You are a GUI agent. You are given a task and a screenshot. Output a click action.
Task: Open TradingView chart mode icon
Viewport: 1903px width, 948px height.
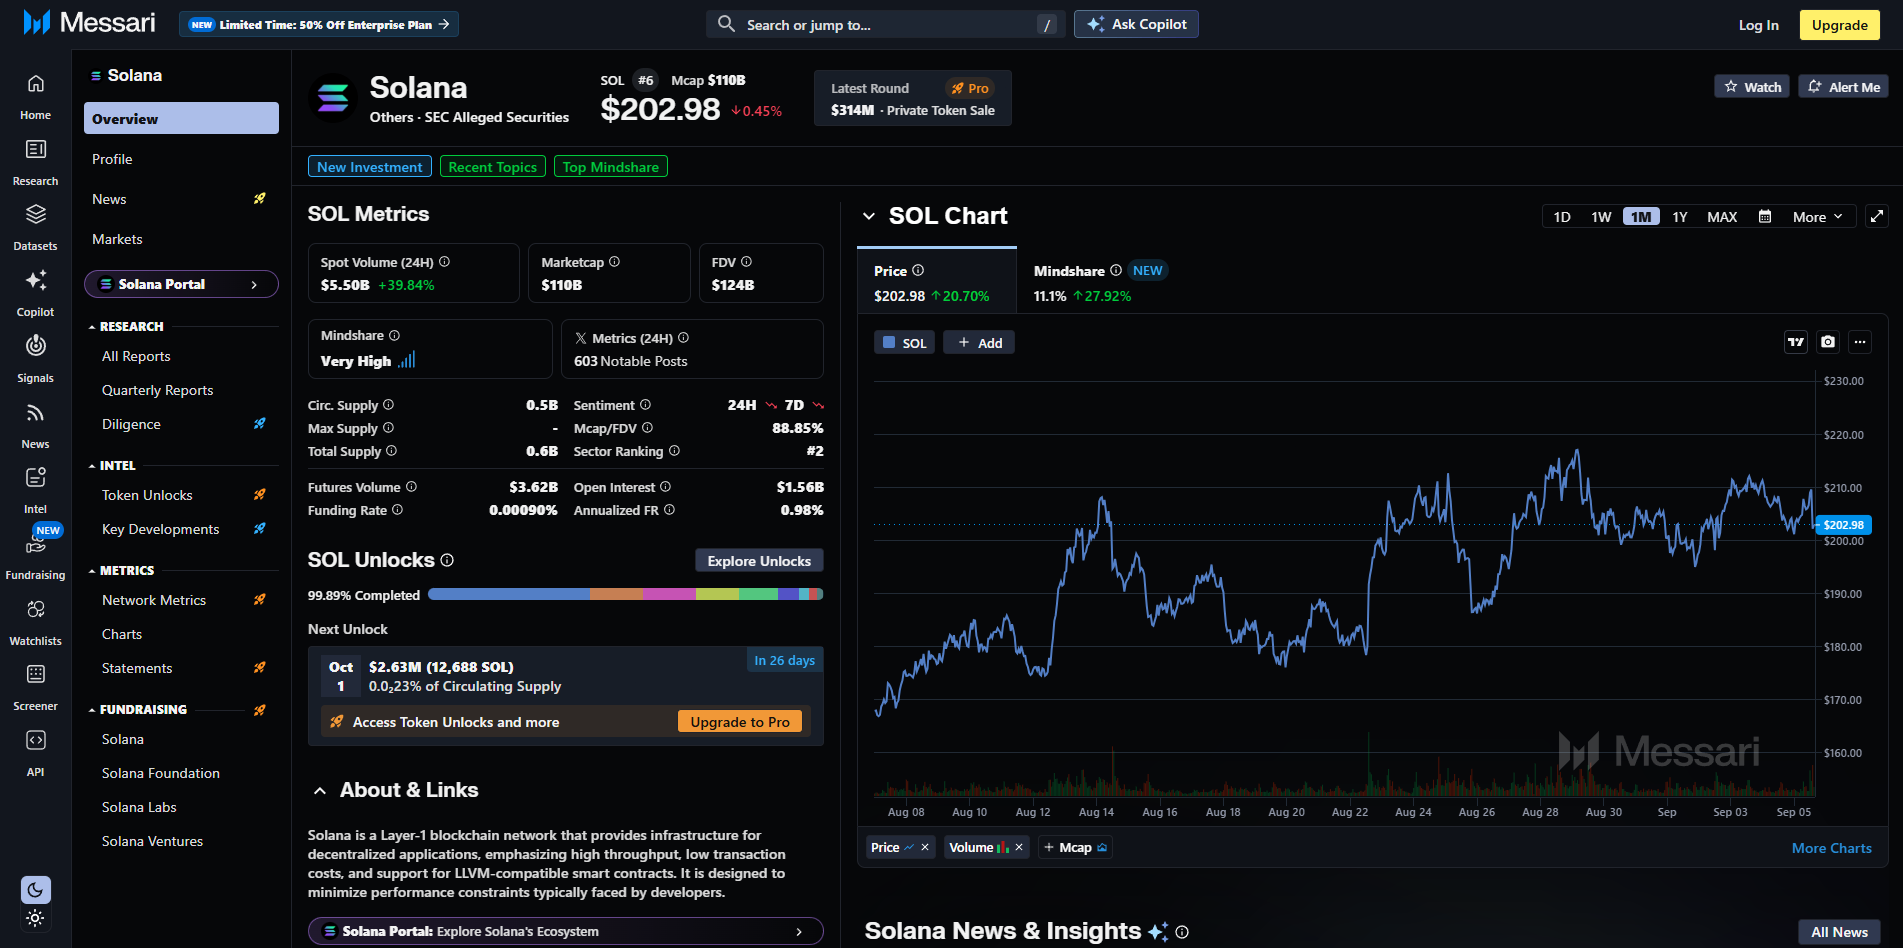[1796, 342]
